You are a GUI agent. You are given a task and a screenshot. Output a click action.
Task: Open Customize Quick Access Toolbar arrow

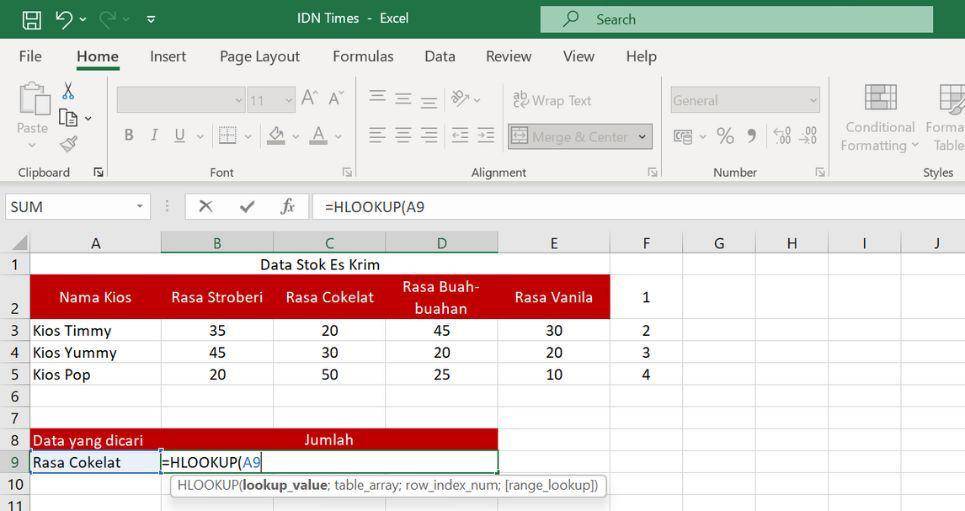point(151,20)
